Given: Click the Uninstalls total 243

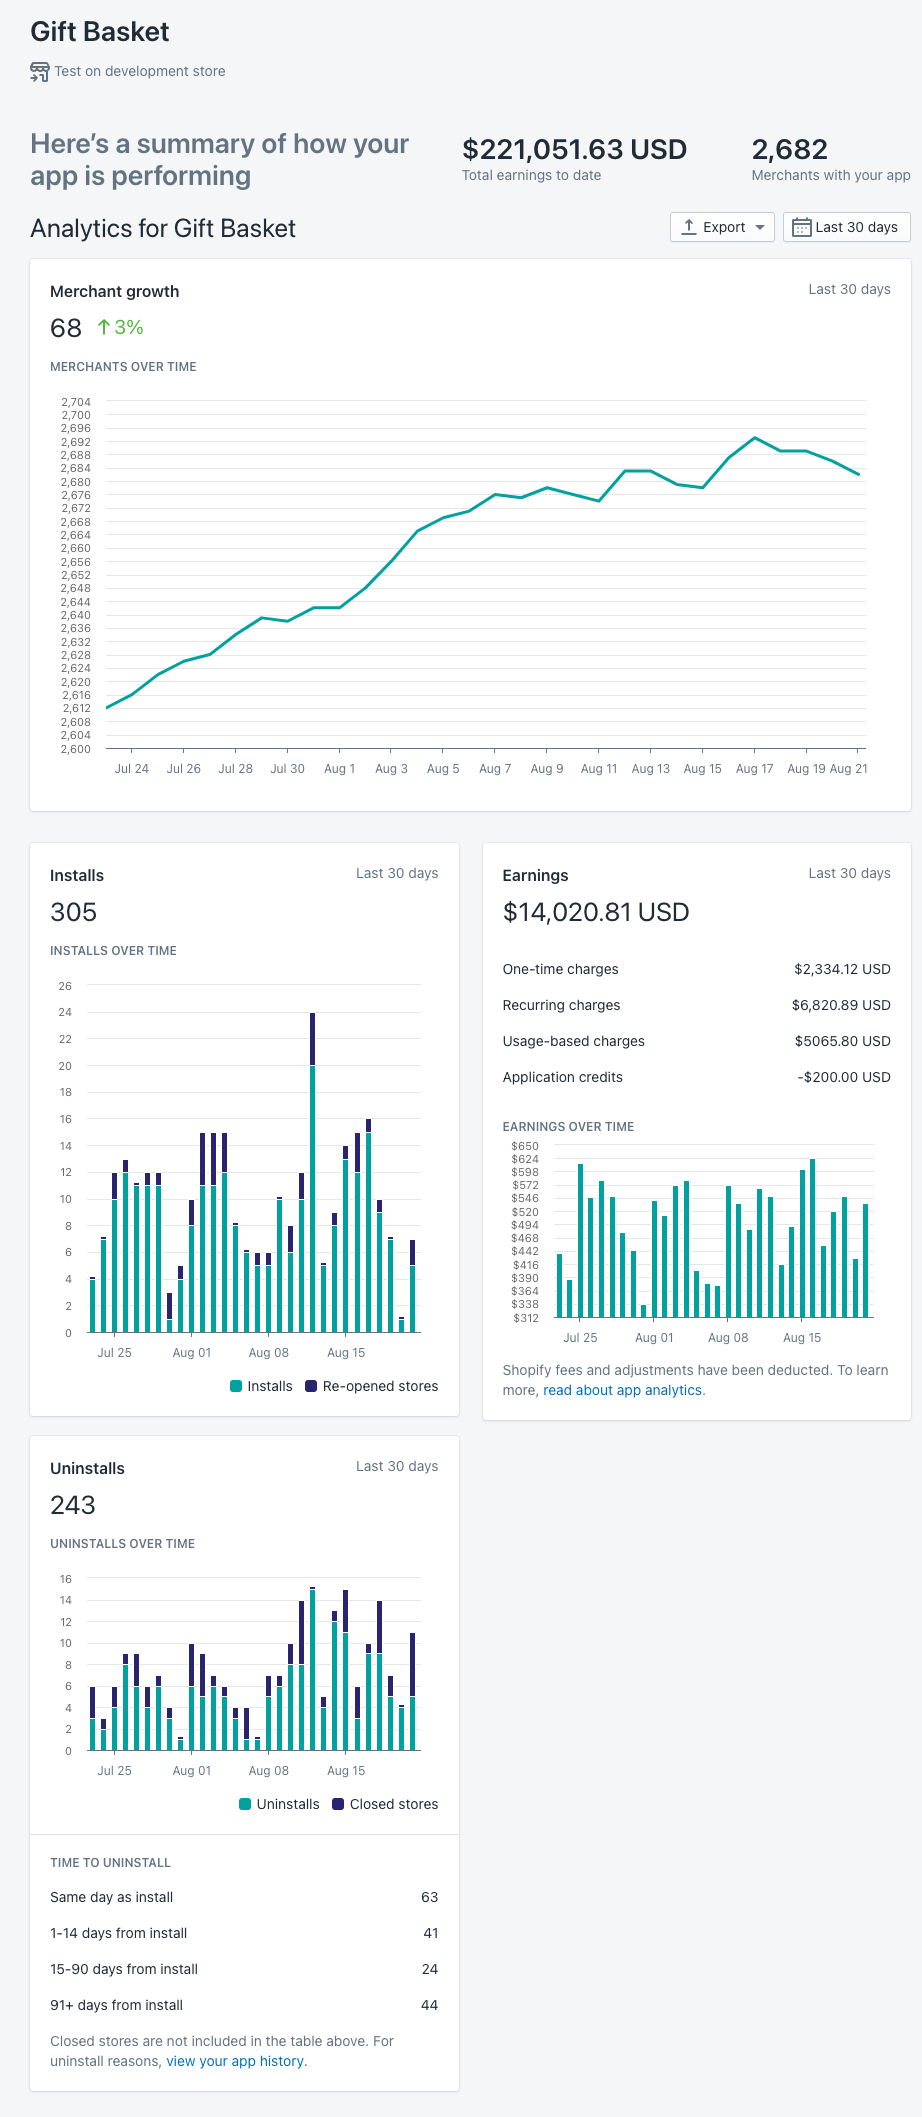Looking at the screenshot, I should pyautogui.click(x=73, y=1505).
